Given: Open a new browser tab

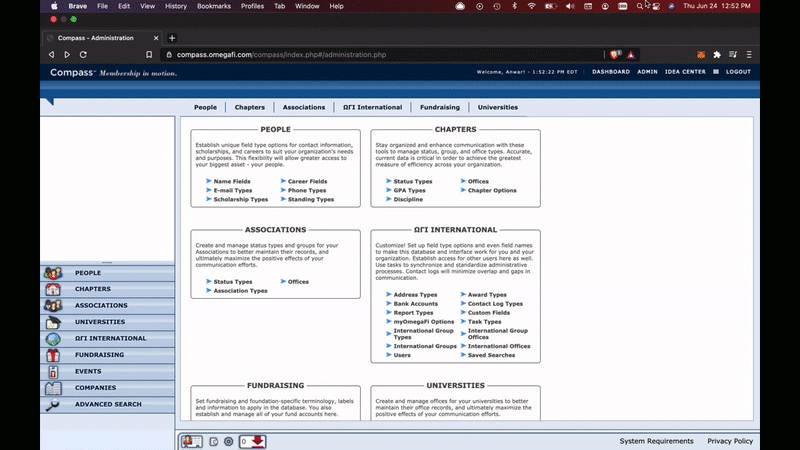Looking at the screenshot, I should [172, 38].
